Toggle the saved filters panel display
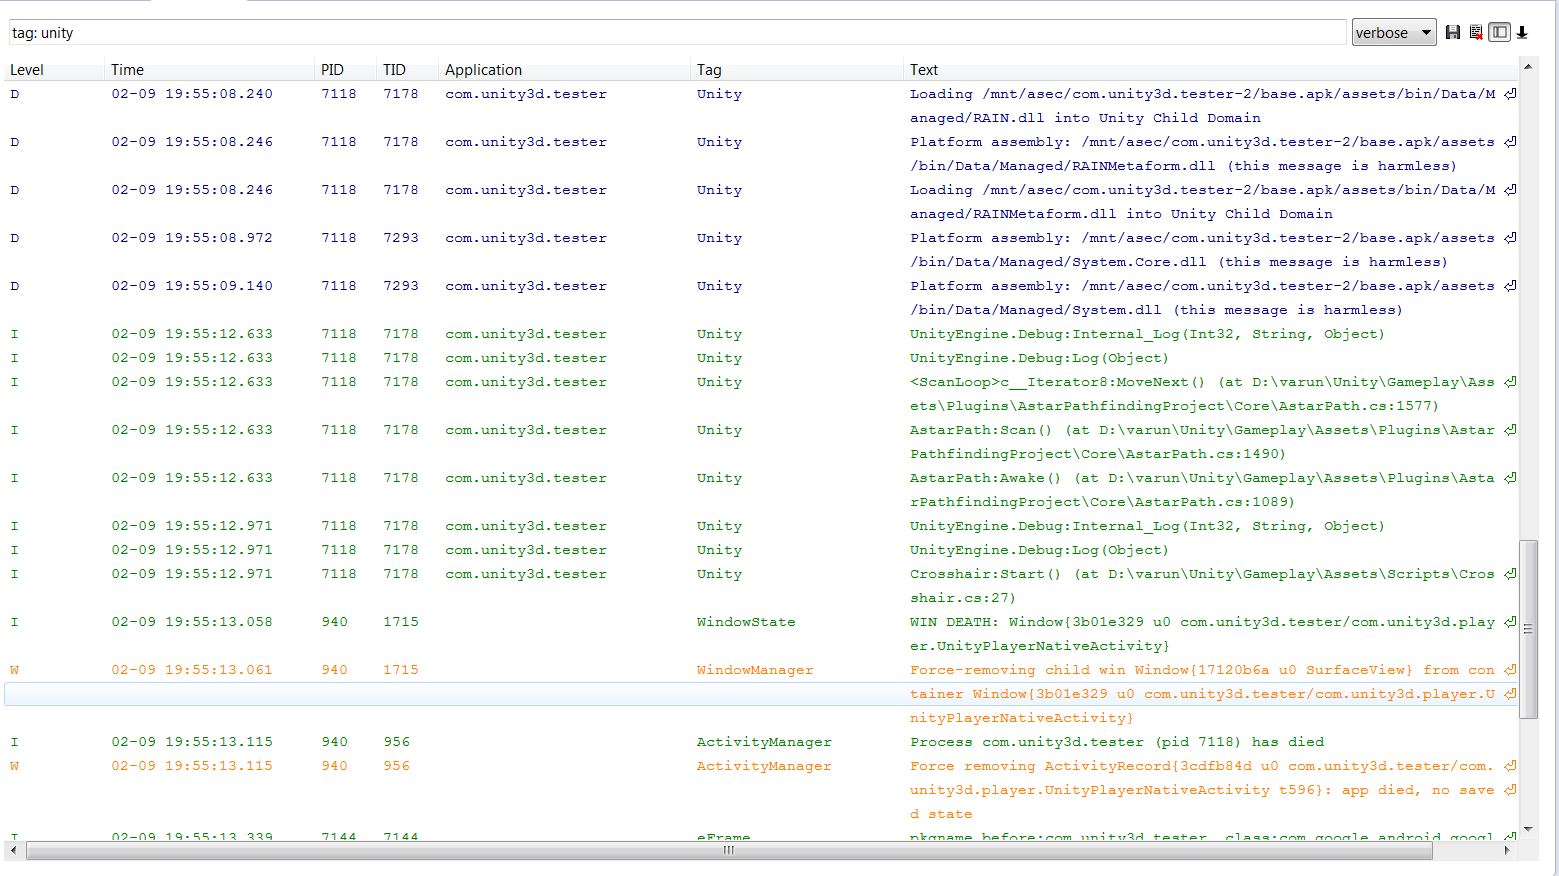 click(1499, 32)
